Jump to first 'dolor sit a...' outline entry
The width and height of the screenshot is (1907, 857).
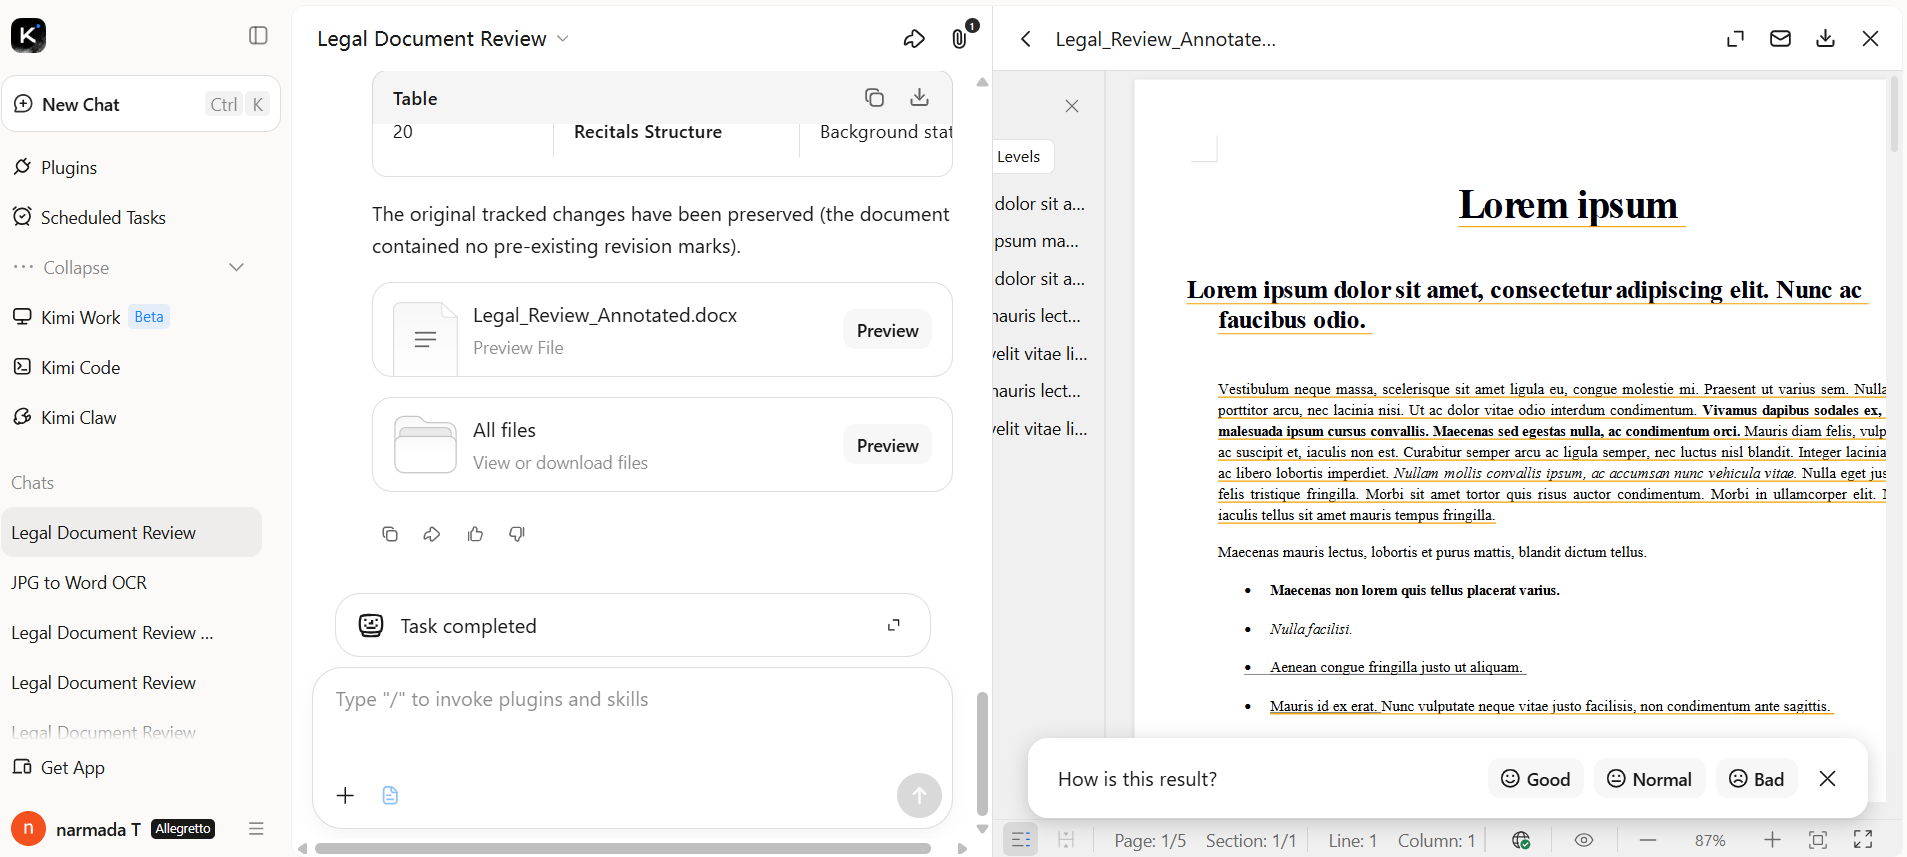click(1039, 203)
